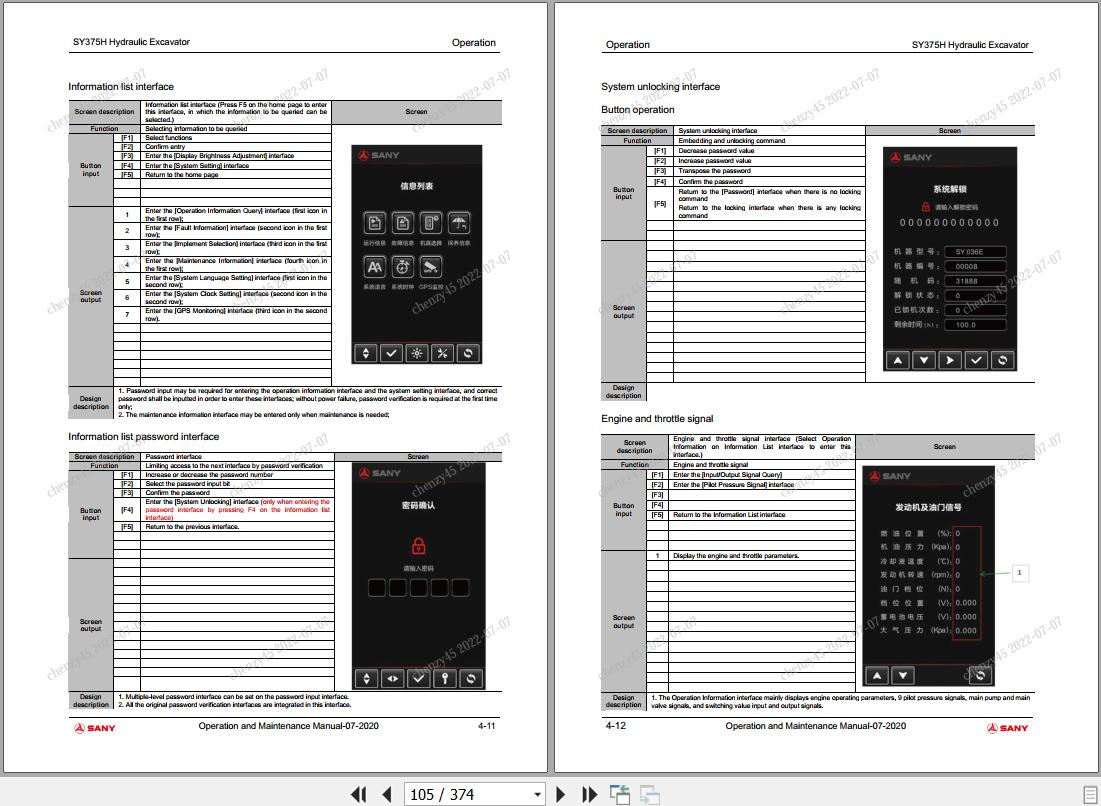Click the 'Enter the [Input/Output Signal Query]' row
Screen dimensions: 1101x806
[761, 475]
